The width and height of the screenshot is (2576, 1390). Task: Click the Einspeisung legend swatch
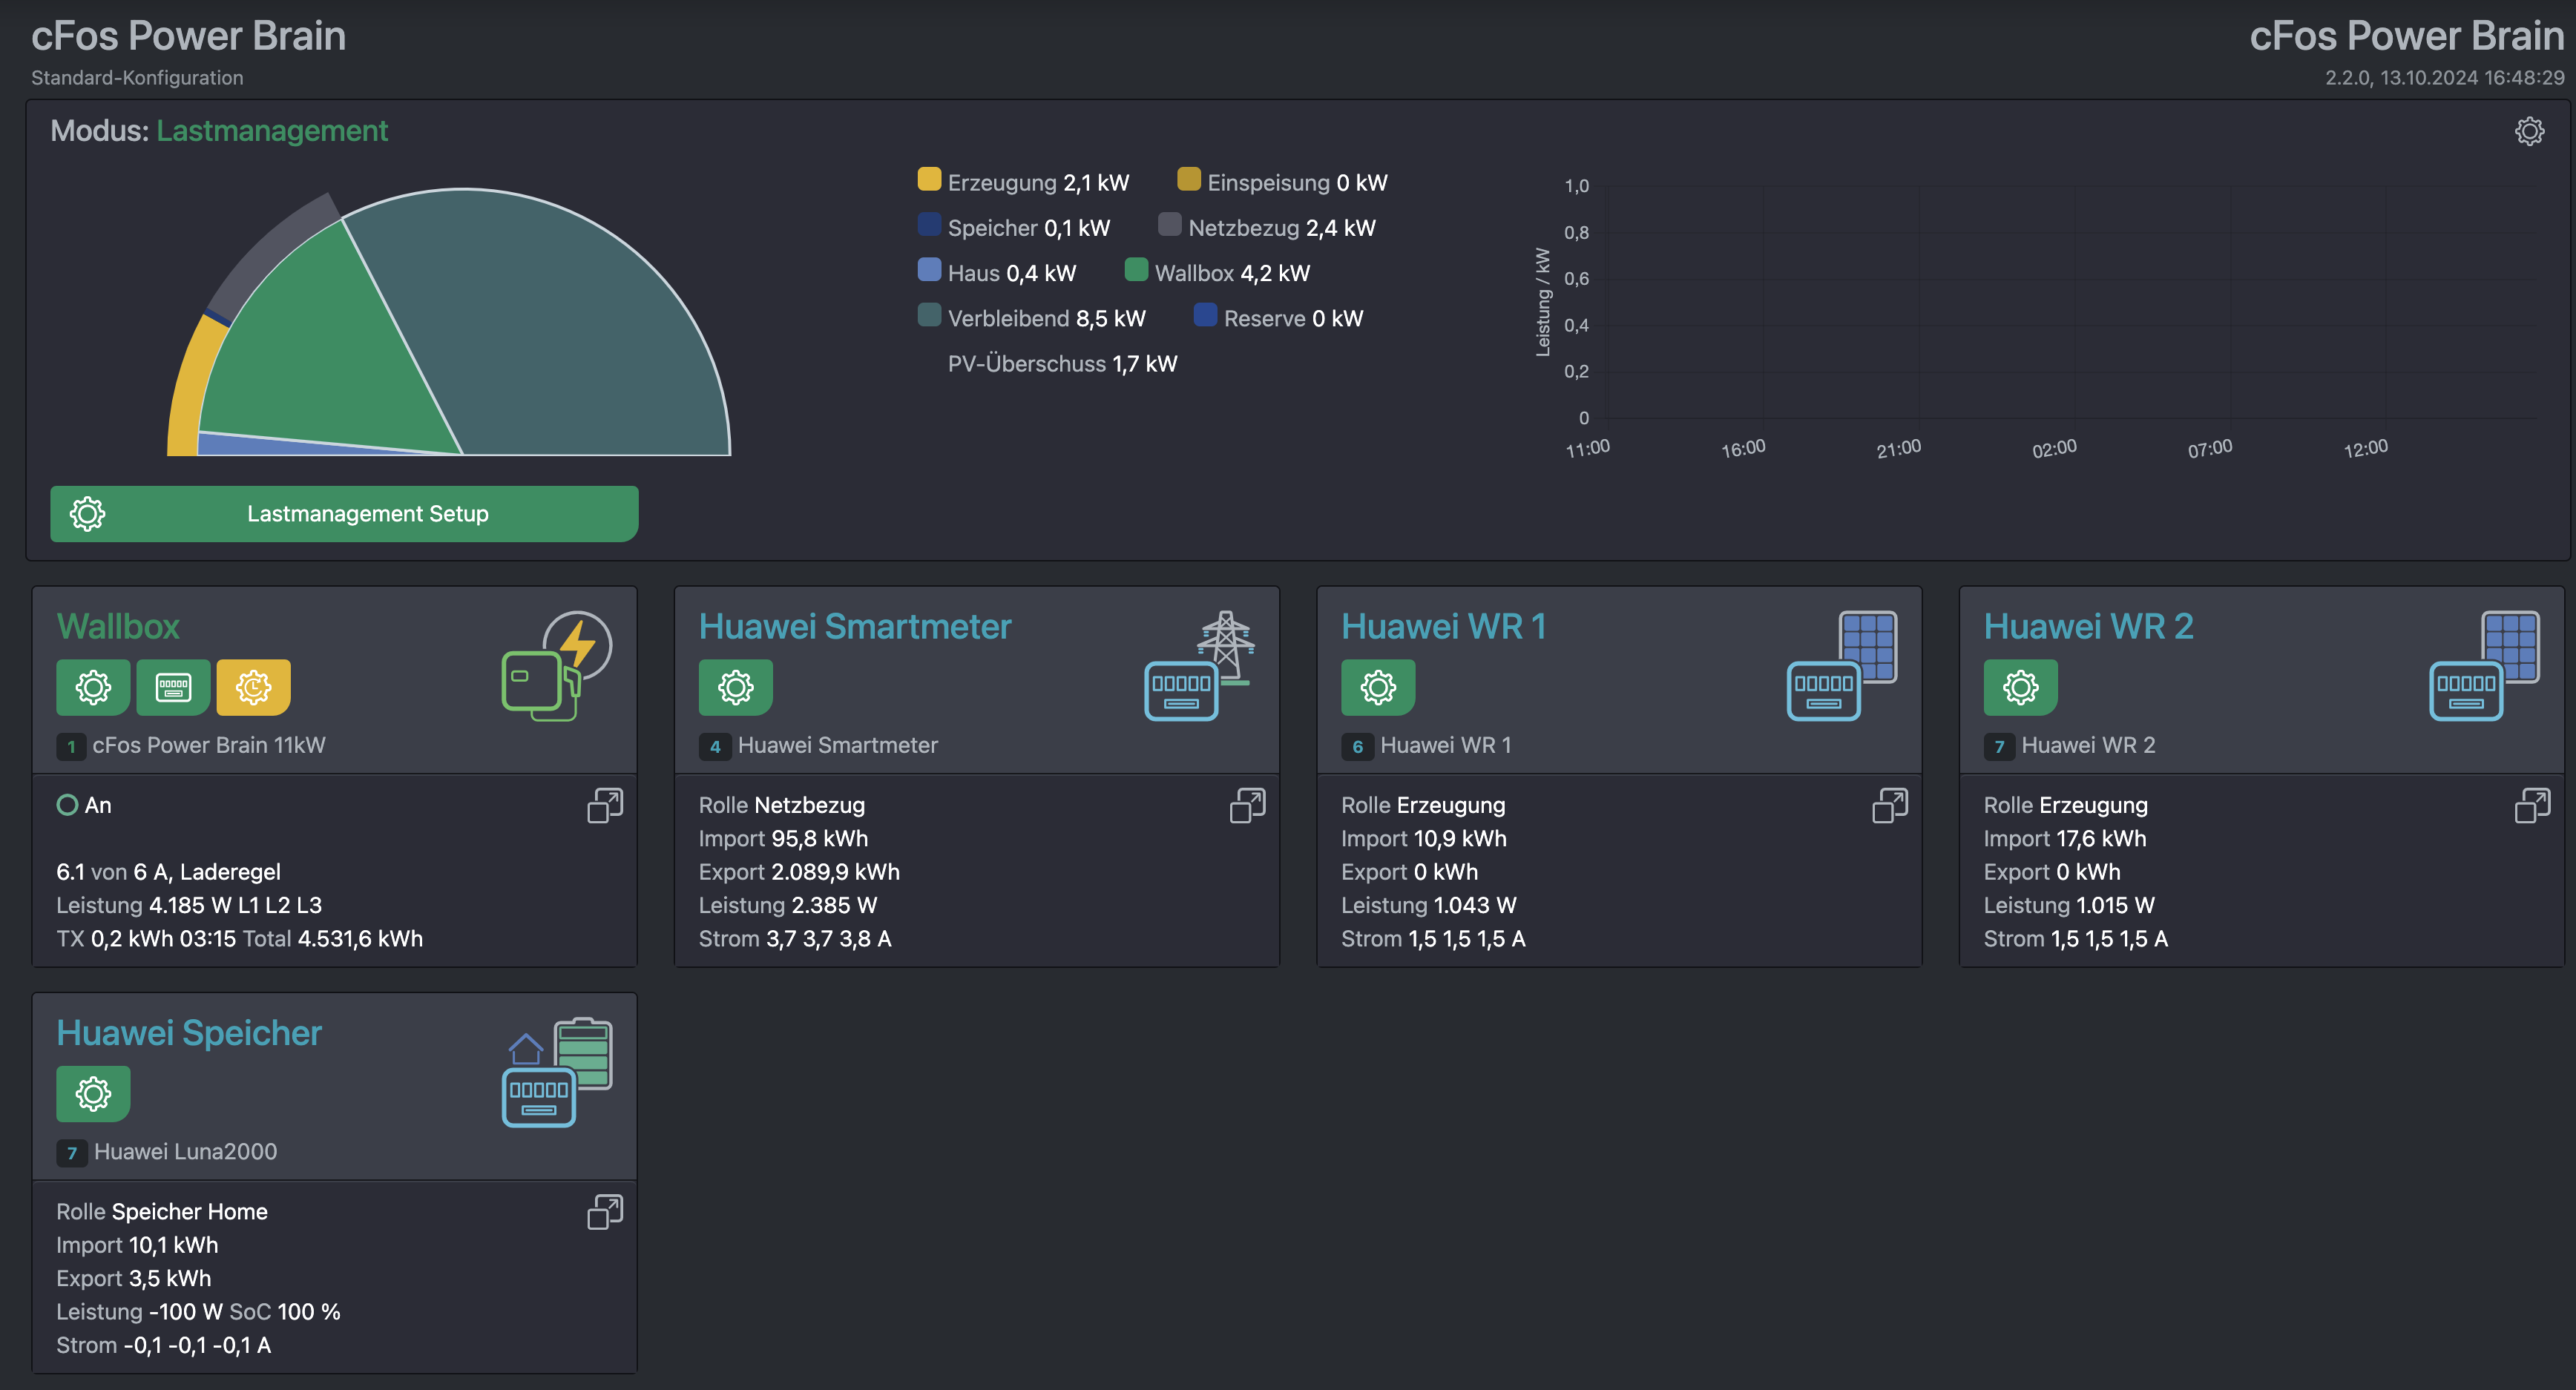(x=1188, y=179)
